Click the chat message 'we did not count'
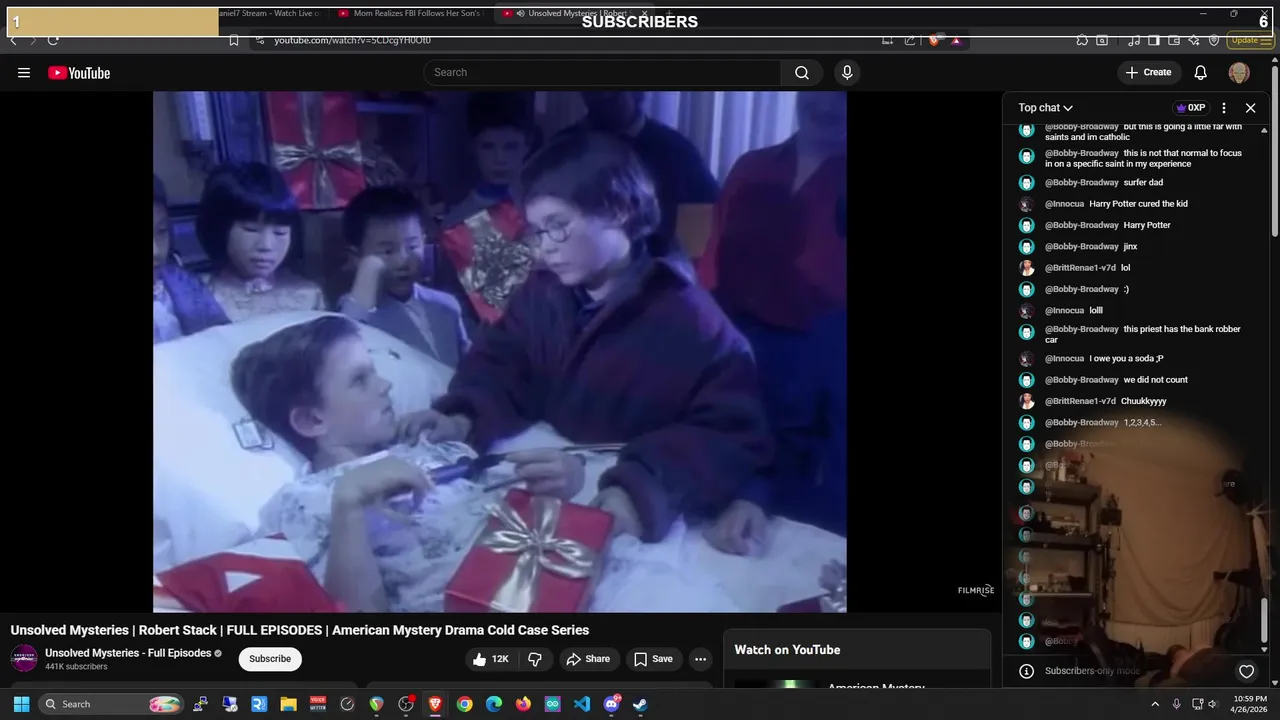This screenshot has height=720, width=1280. (x=1155, y=380)
